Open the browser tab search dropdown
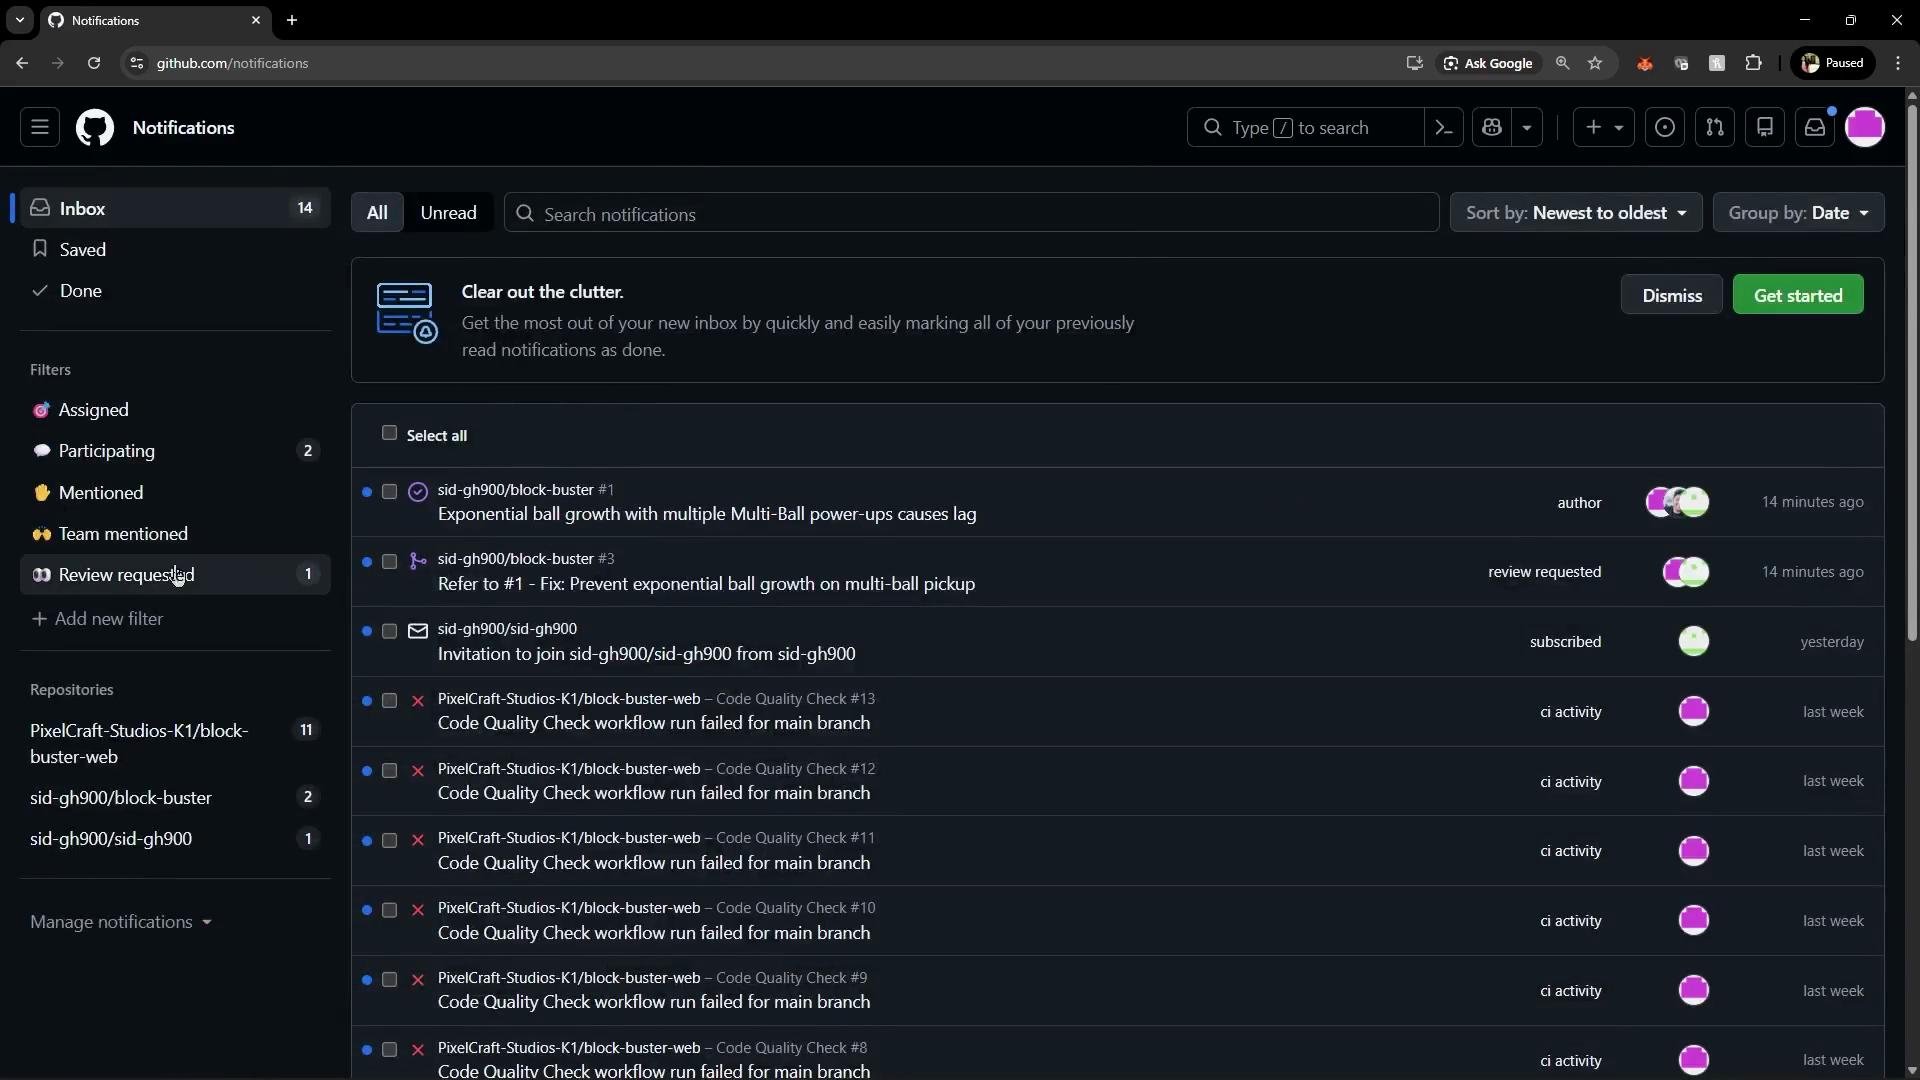1920x1080 pixels. click(19, 20)
